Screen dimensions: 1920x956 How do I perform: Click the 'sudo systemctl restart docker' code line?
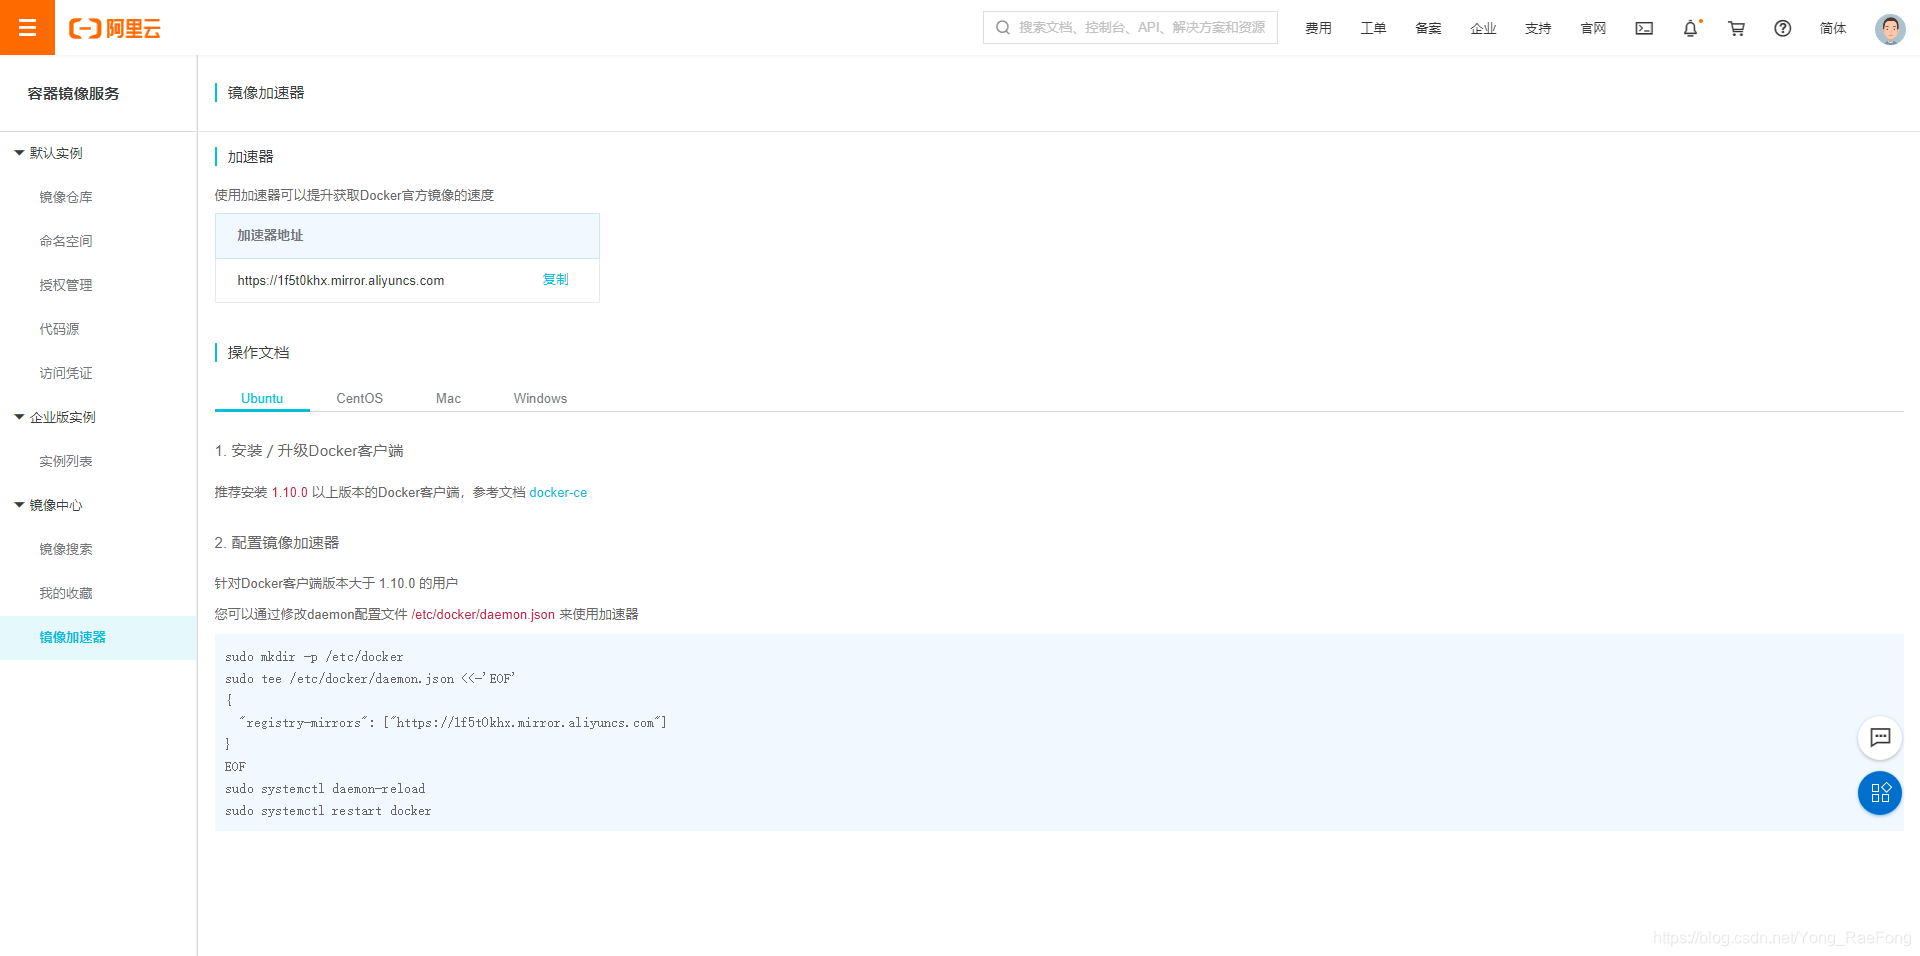328,811
